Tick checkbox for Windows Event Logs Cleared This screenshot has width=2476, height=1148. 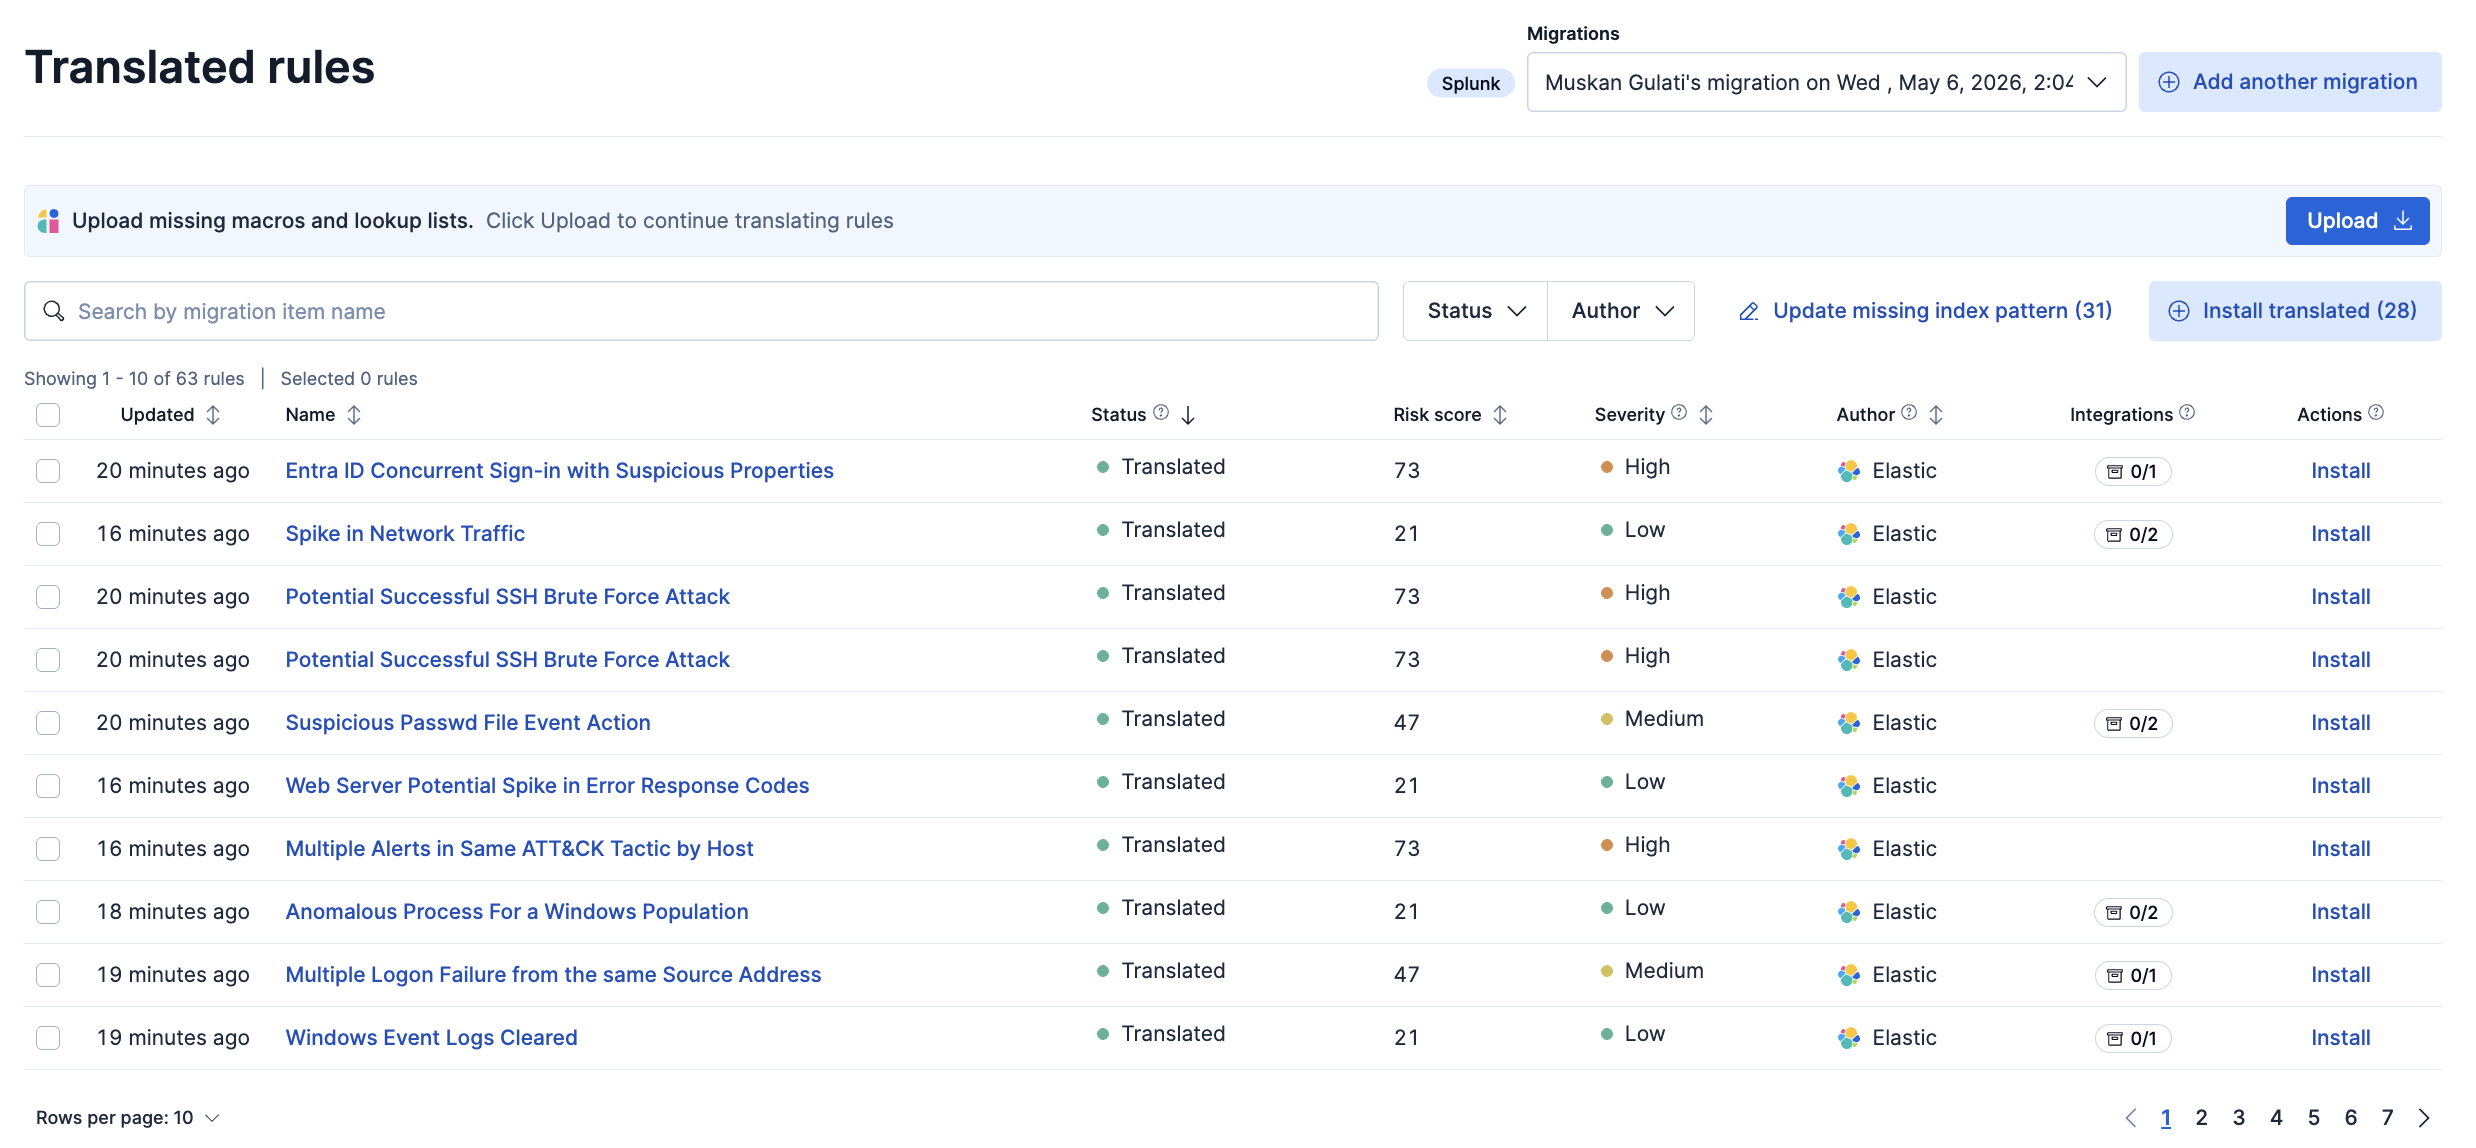click(48, 1038)
